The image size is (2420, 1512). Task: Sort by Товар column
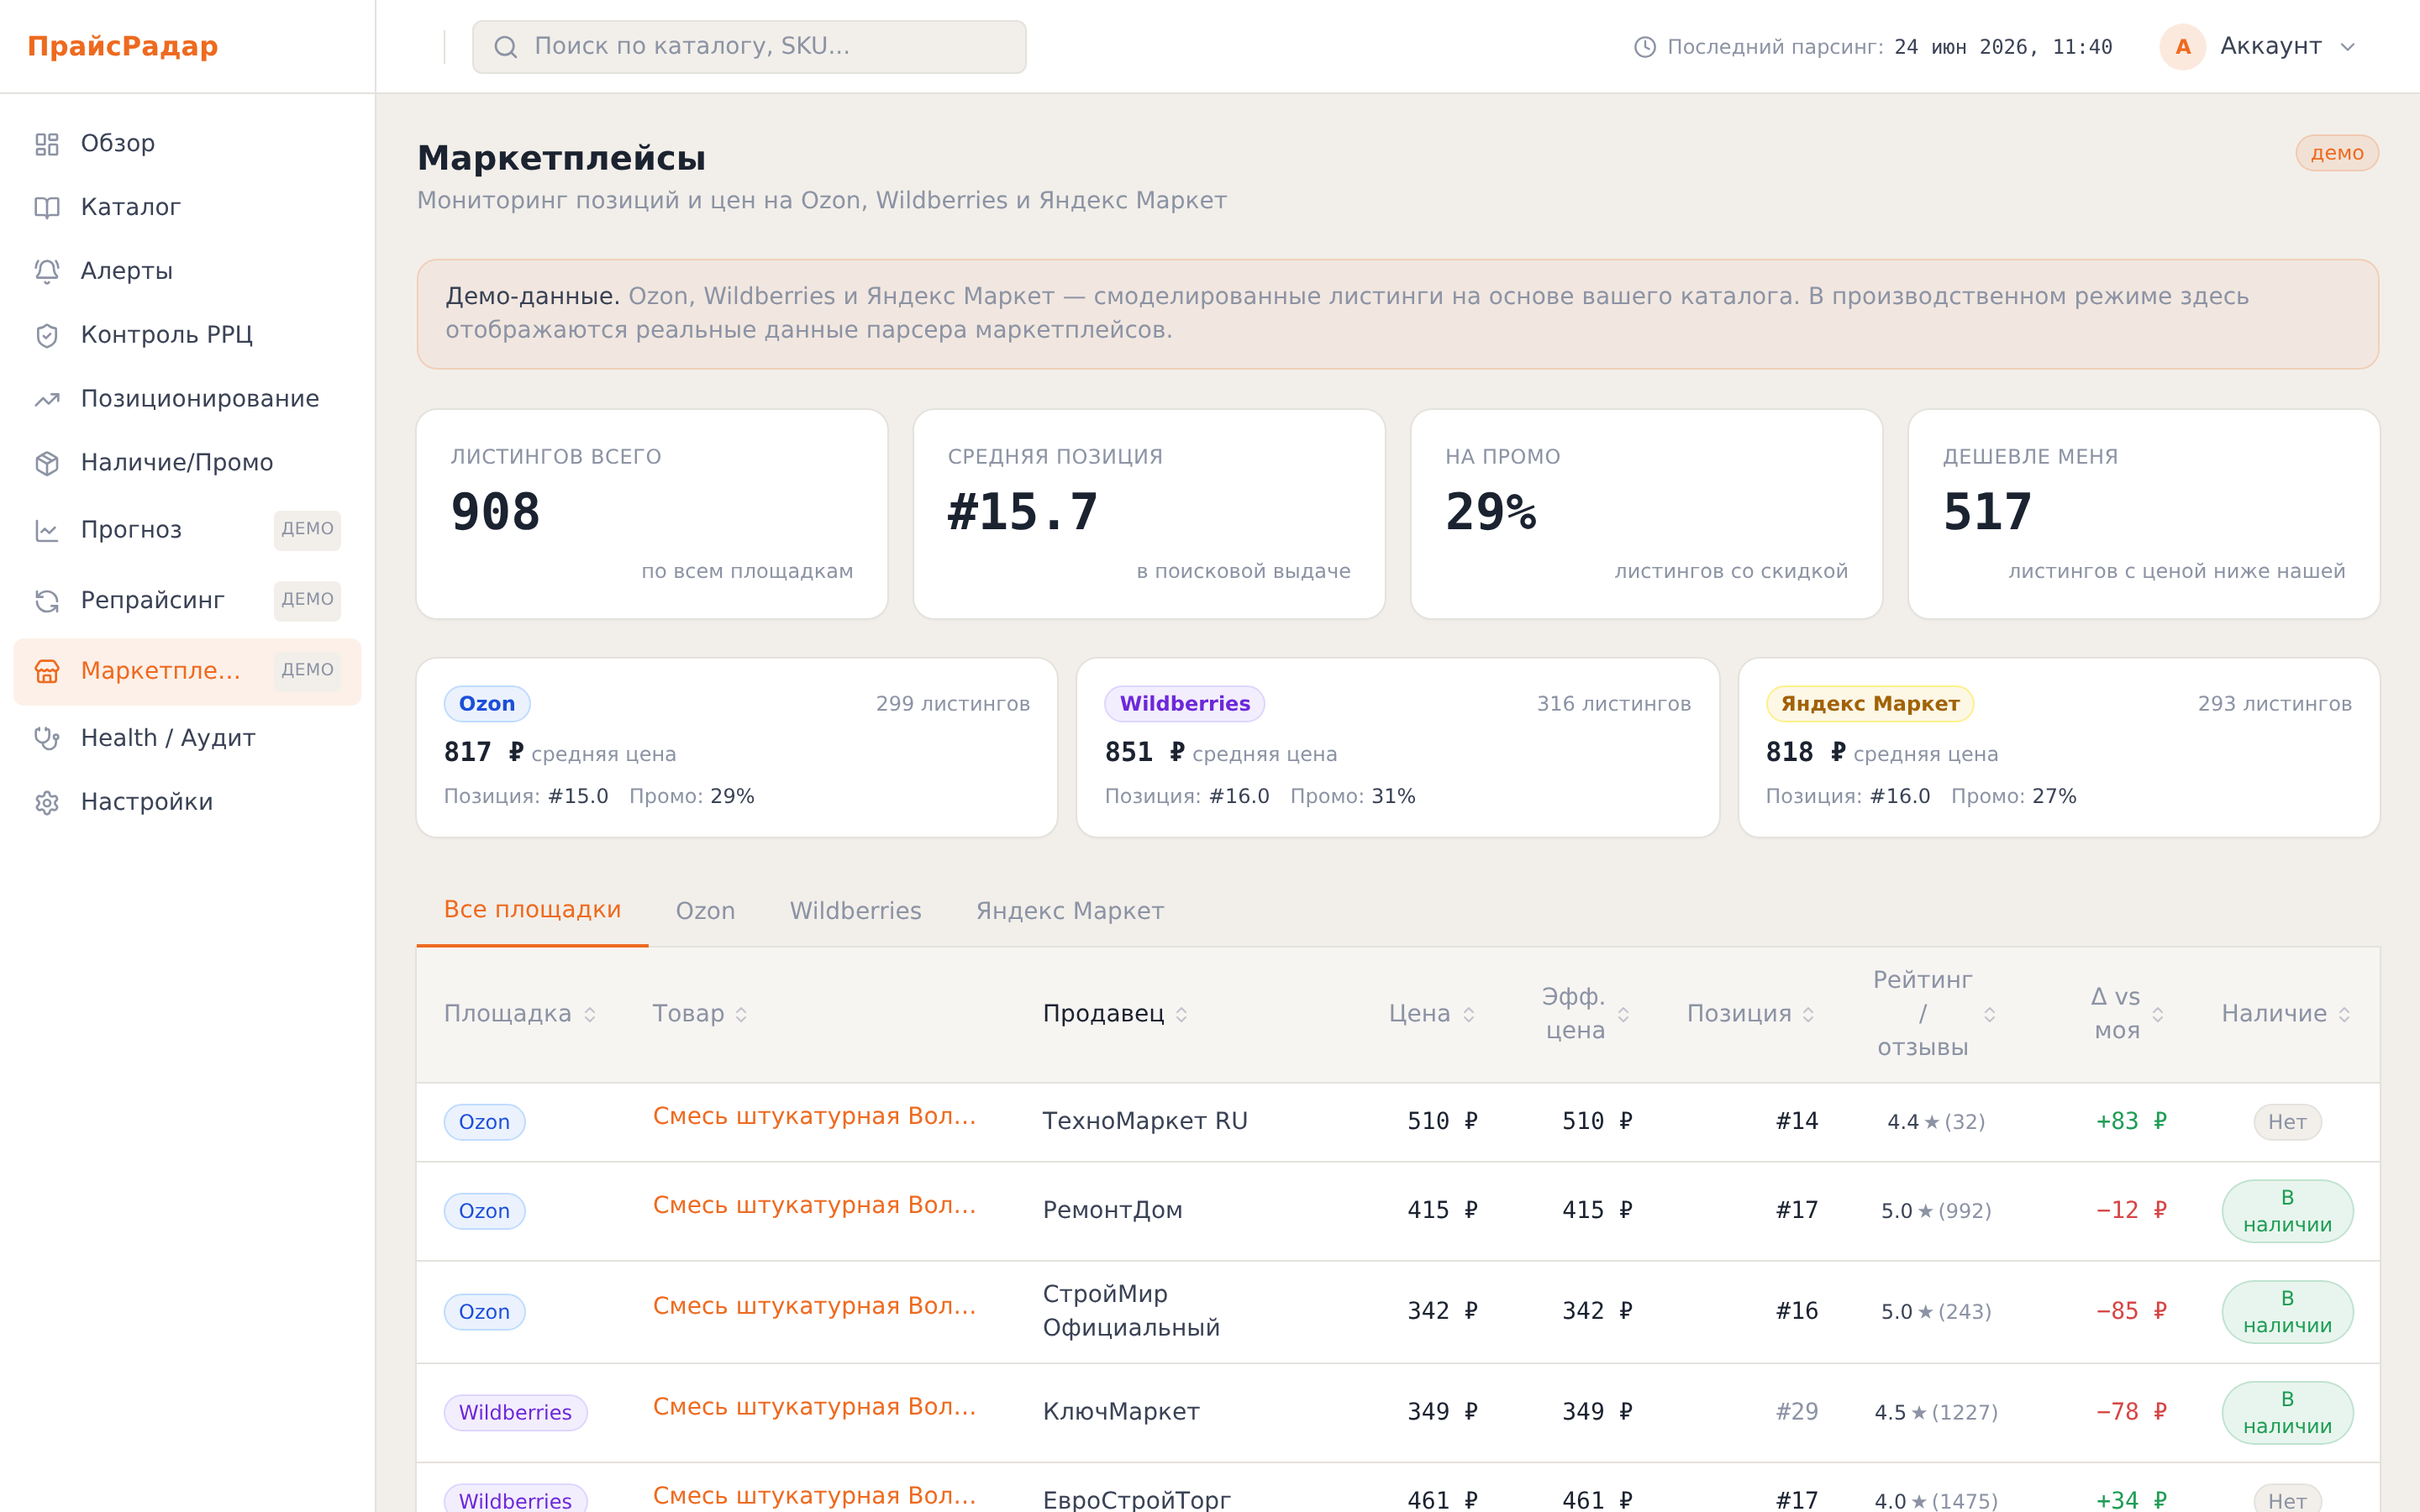tap(700, 1014)
